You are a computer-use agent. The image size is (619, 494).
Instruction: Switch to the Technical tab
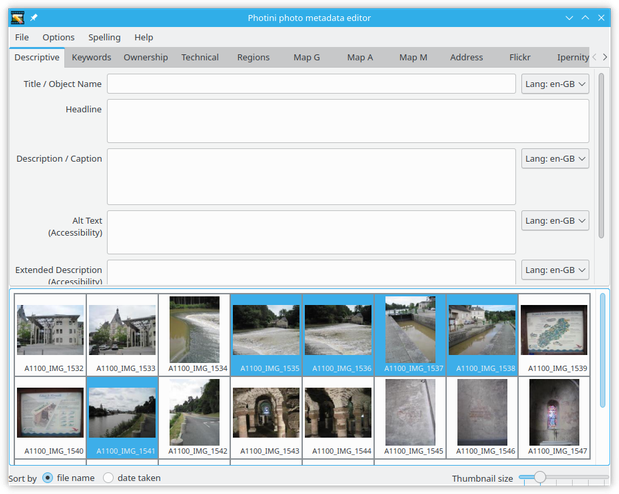click(x=200, y=58)
